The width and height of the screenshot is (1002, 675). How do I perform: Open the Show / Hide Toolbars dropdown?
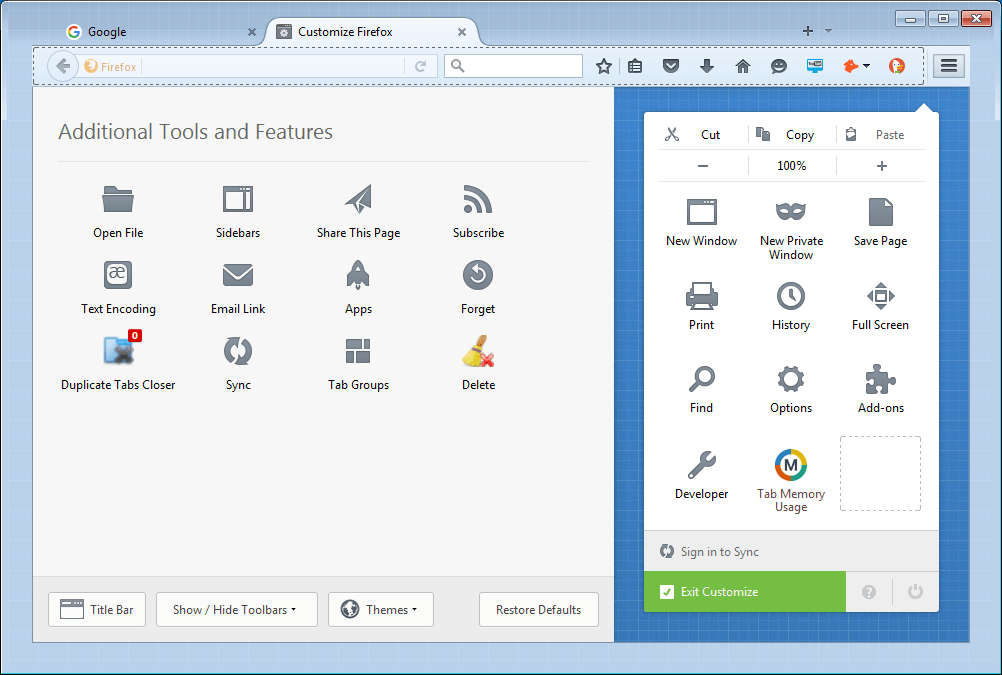(236, 609)
